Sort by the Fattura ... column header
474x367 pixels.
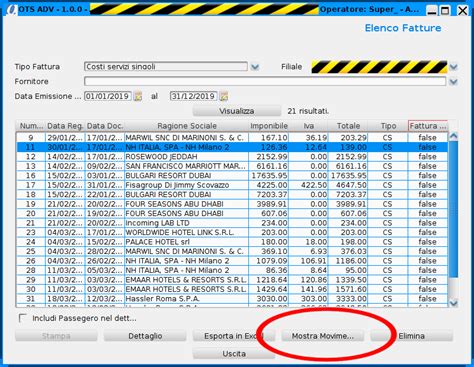[428, 126]
